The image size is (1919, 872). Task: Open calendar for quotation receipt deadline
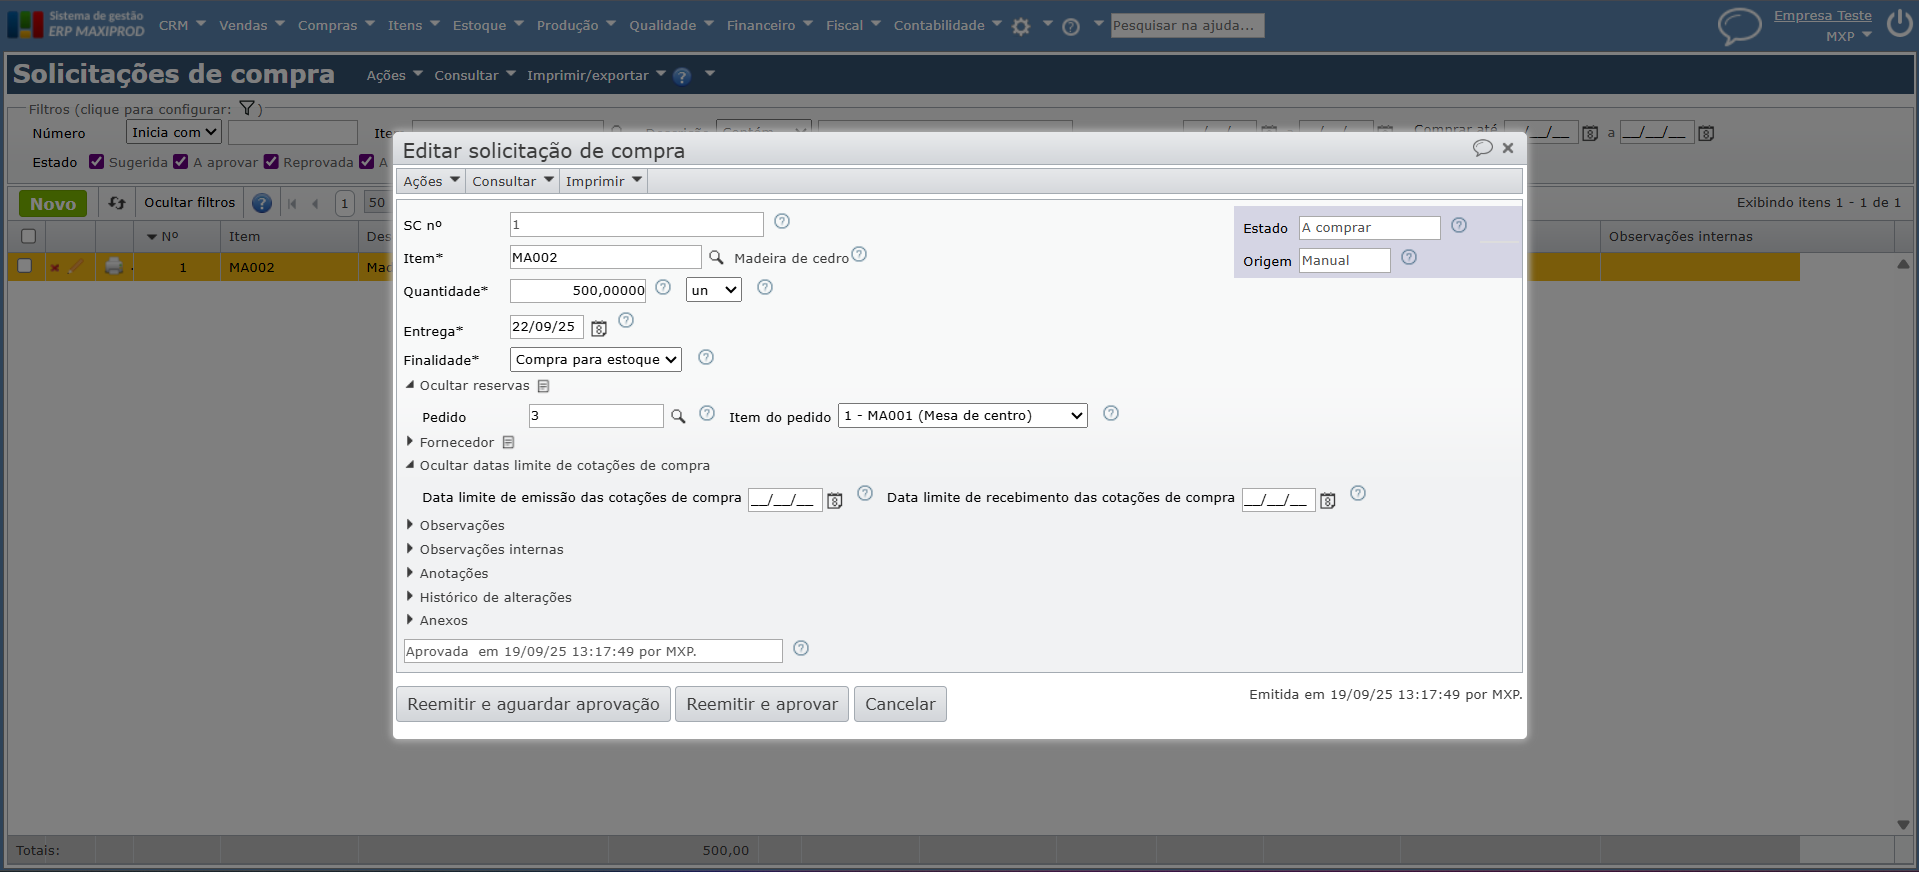(x=1328, y=500)
